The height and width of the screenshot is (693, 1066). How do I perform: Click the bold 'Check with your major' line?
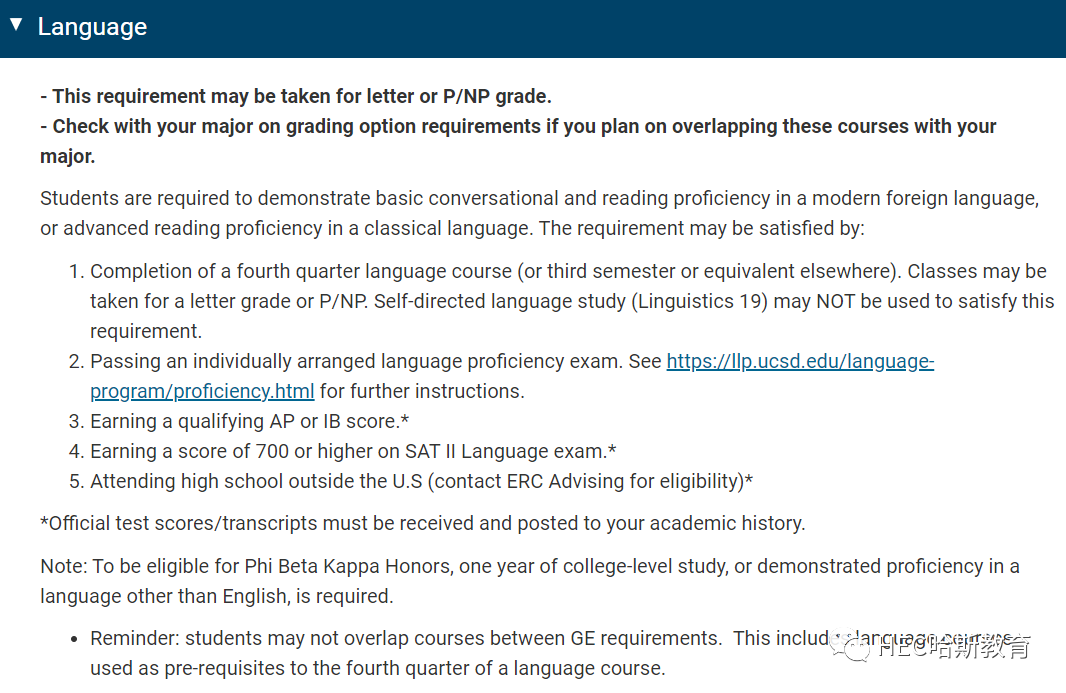click(518, 141)
